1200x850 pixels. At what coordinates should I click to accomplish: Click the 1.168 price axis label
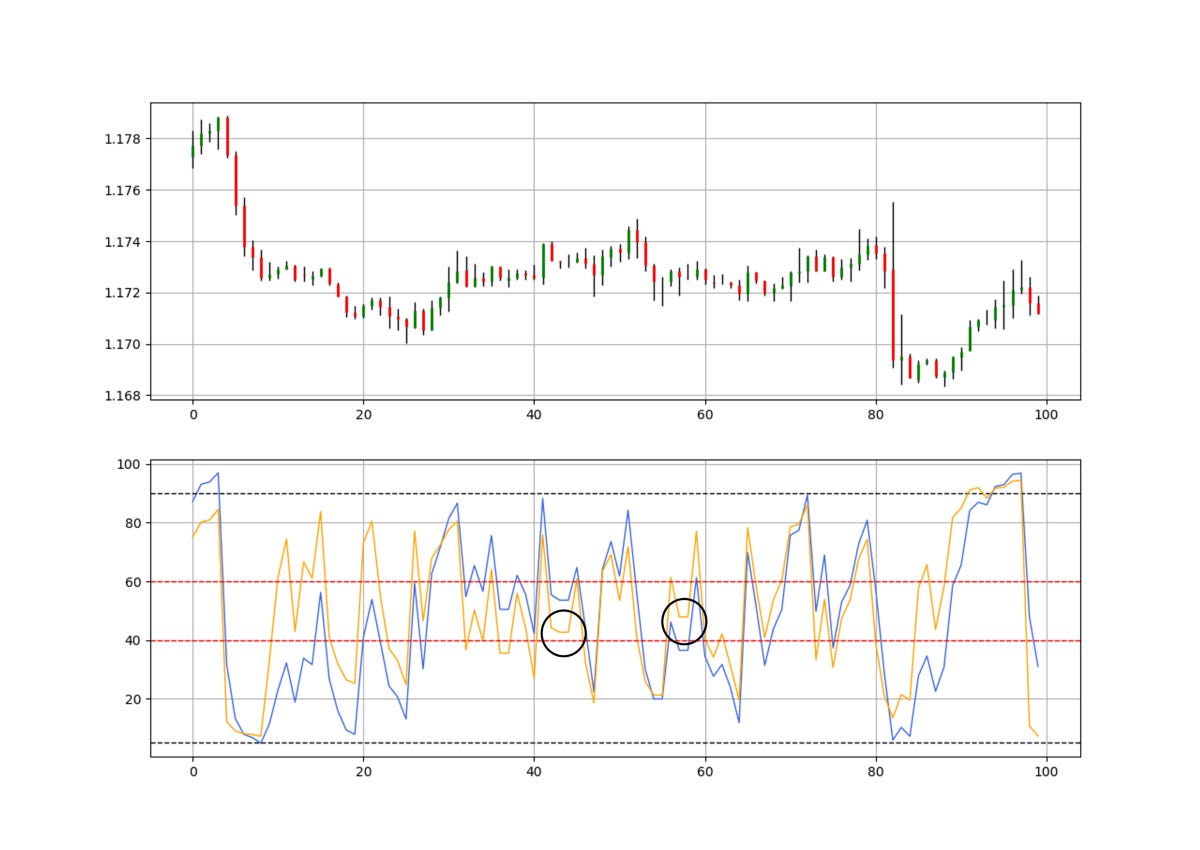123,396
